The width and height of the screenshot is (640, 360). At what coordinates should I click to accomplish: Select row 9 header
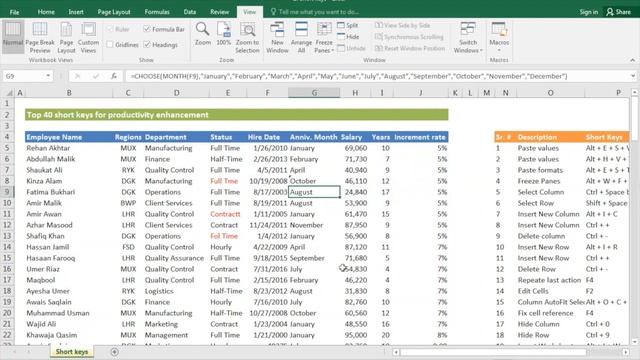pos(7,192)
